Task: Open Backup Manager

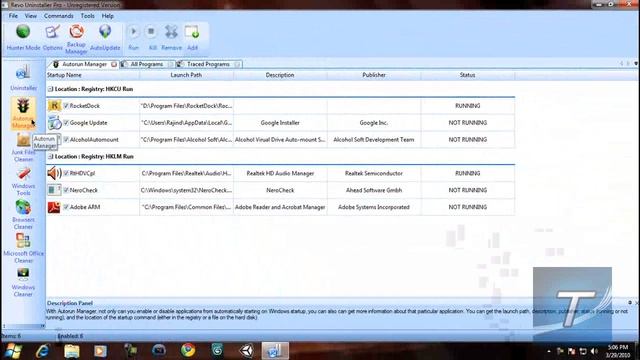Action: pyautogui.click(x=76, y=39)
